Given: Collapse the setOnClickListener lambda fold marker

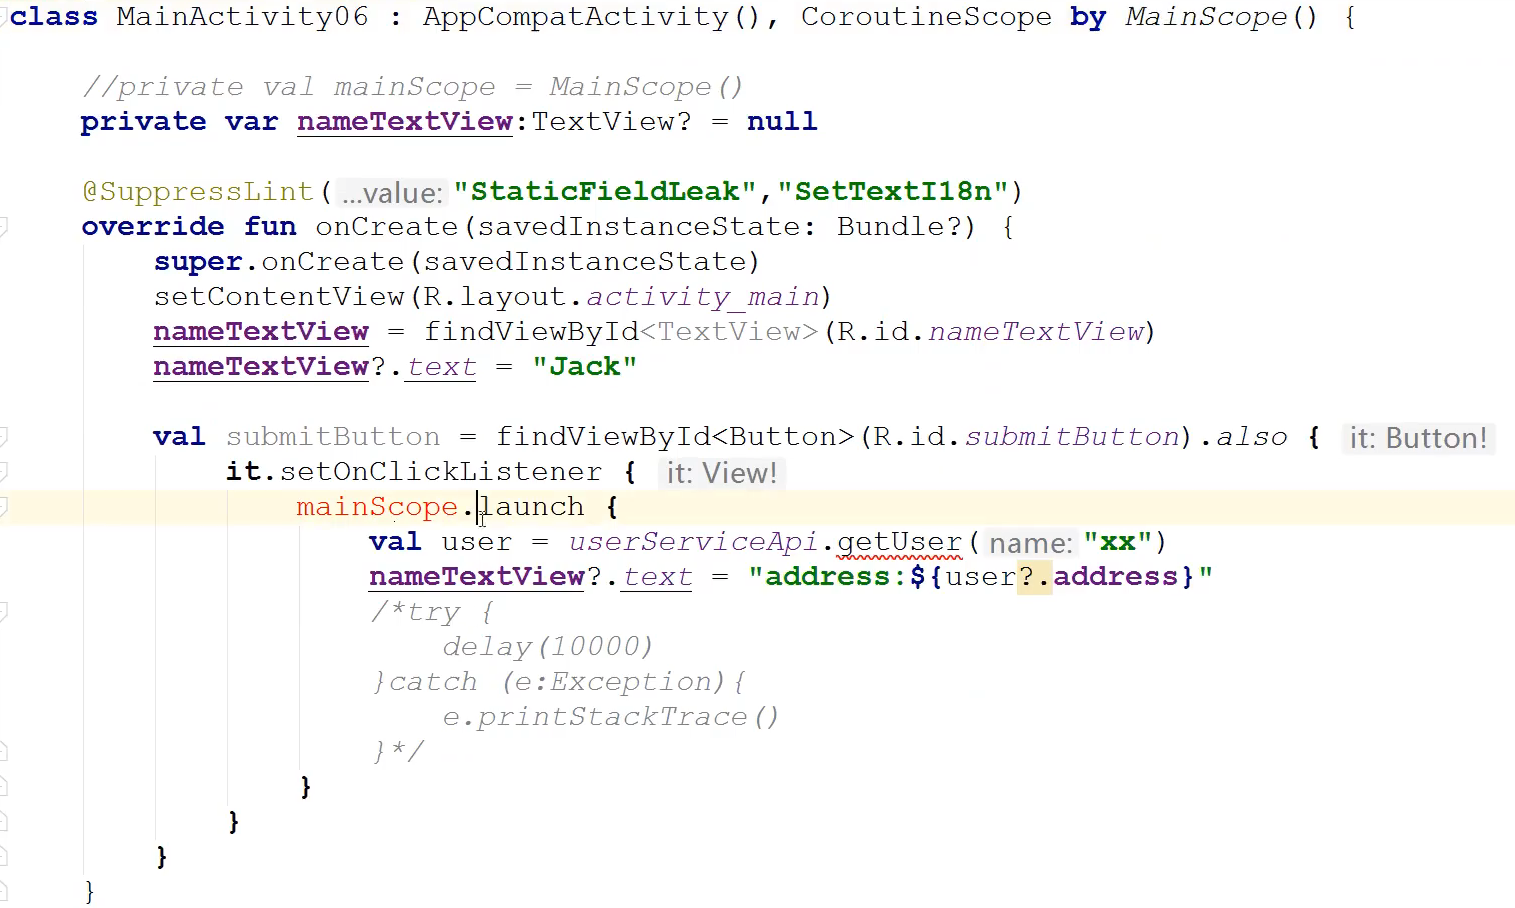Looking at the screenshot, I should coord(3,472).
